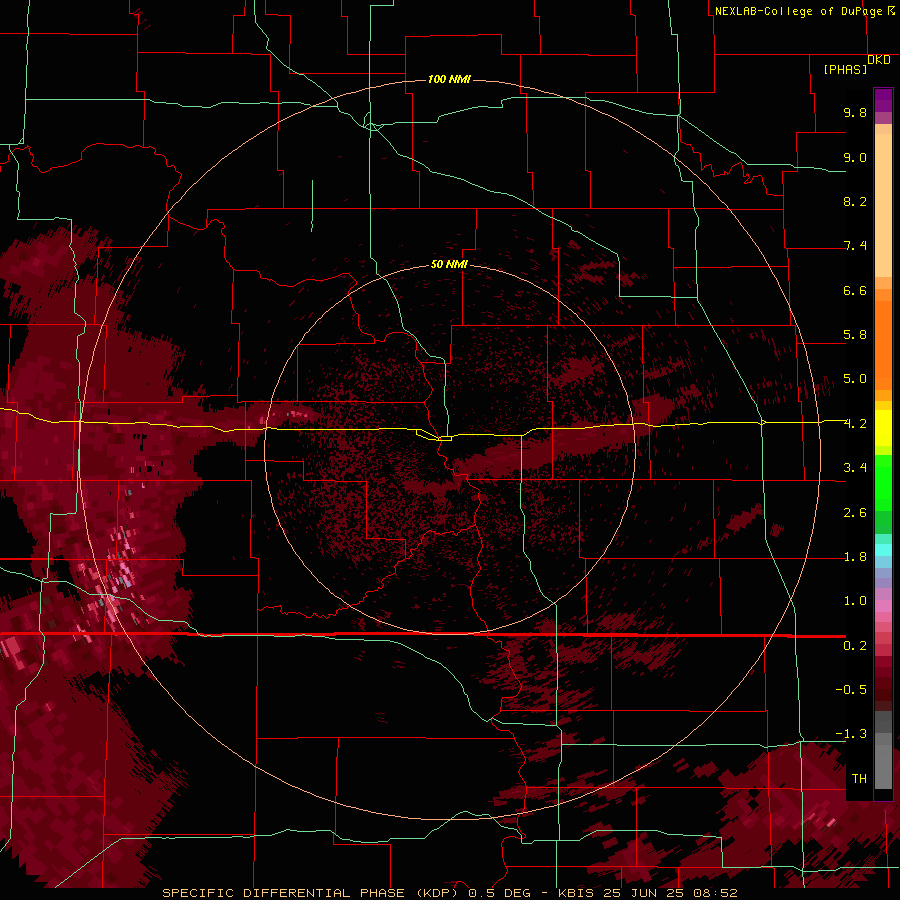Click the 1.8 value on the color scale
The width and height of the screenshot is (900, 900).
pos(855,557)
